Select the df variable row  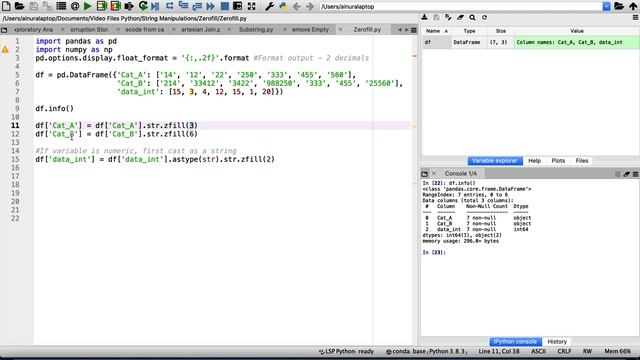530,42
